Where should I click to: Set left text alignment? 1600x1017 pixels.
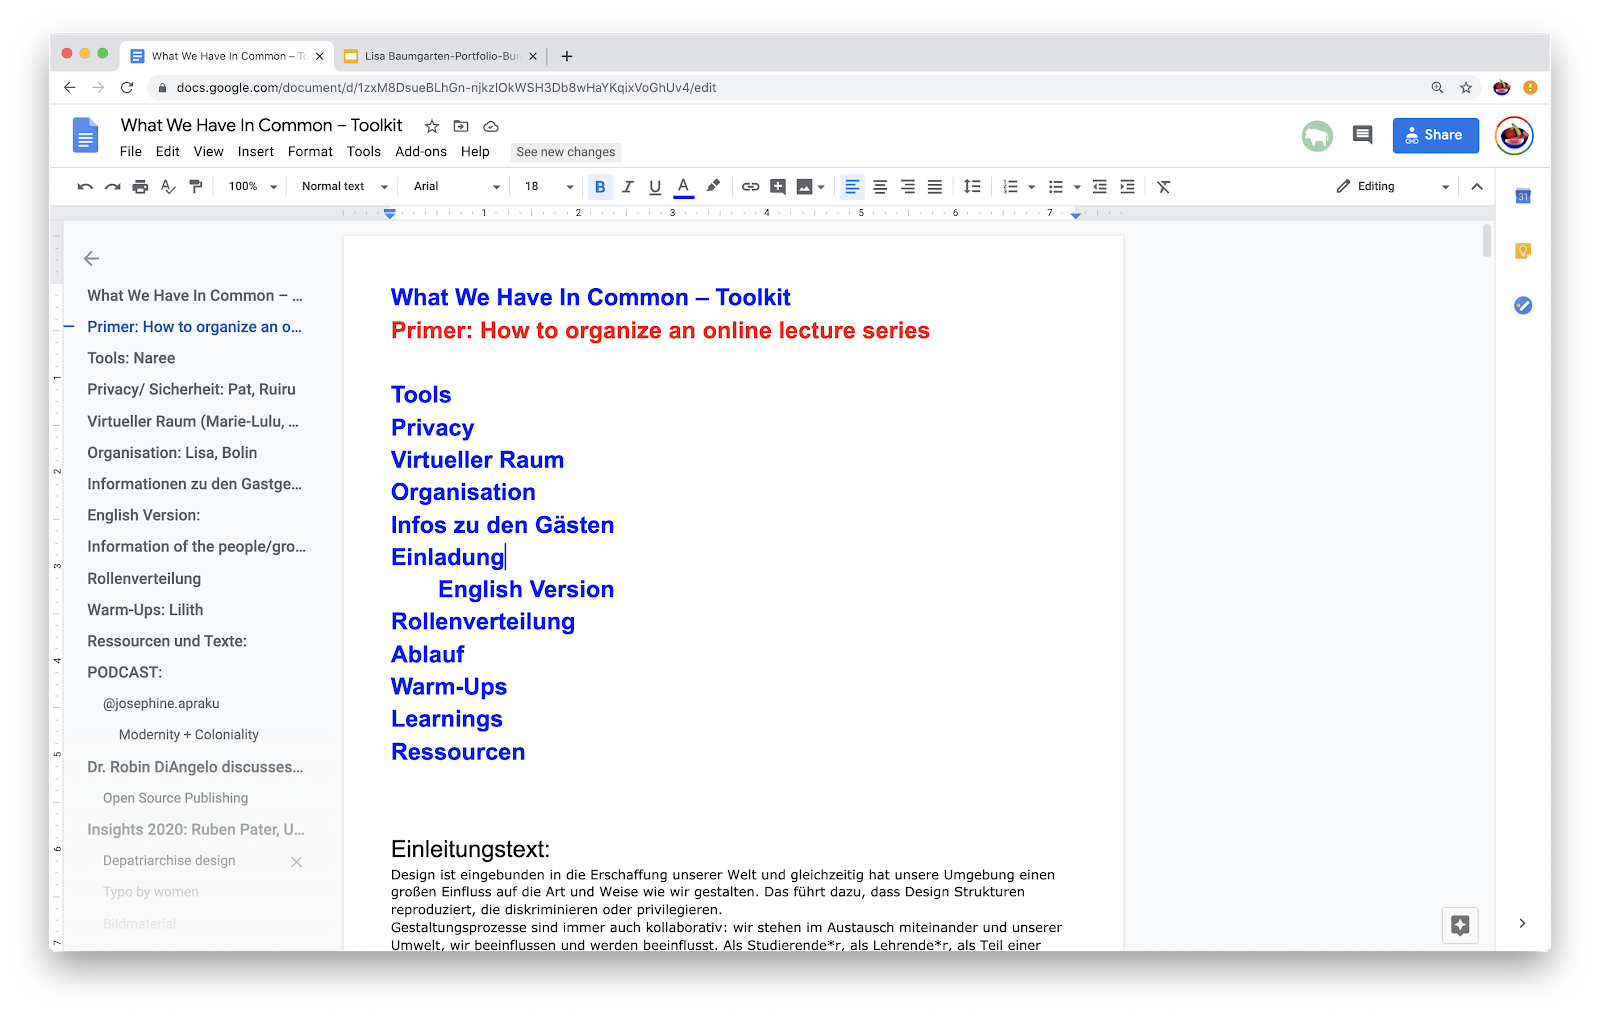852,187
